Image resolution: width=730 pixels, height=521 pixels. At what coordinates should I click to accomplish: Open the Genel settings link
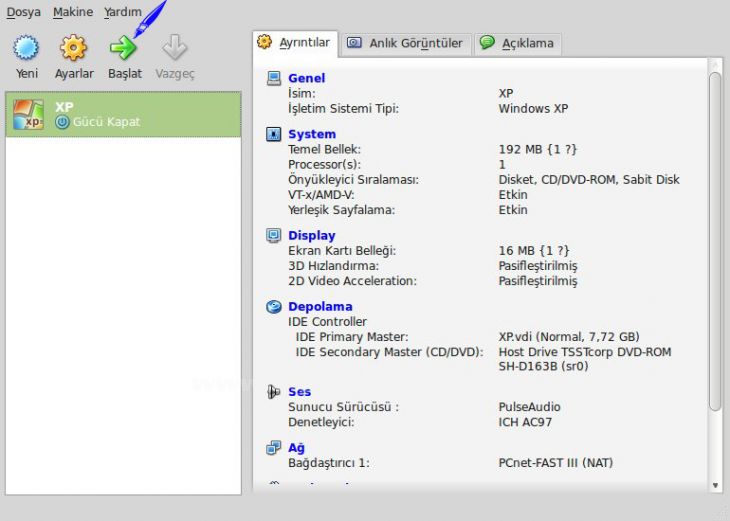pyautogui.click(x=306, y=78)
